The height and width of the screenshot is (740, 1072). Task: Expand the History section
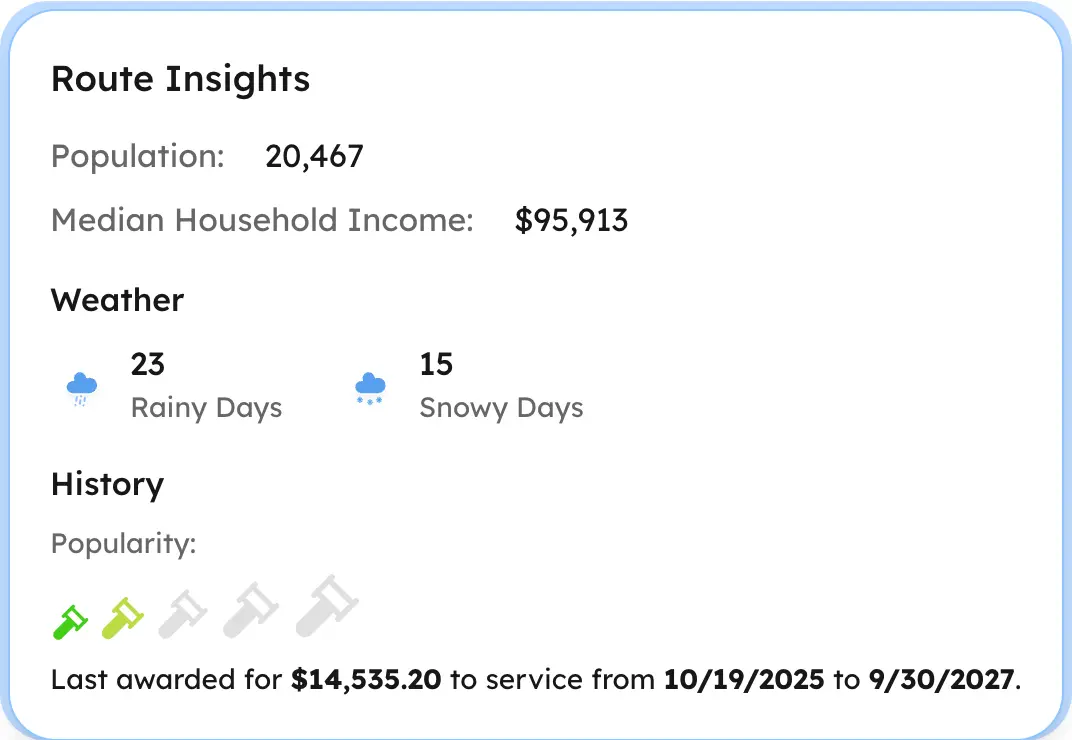click(x=107, y=484)
